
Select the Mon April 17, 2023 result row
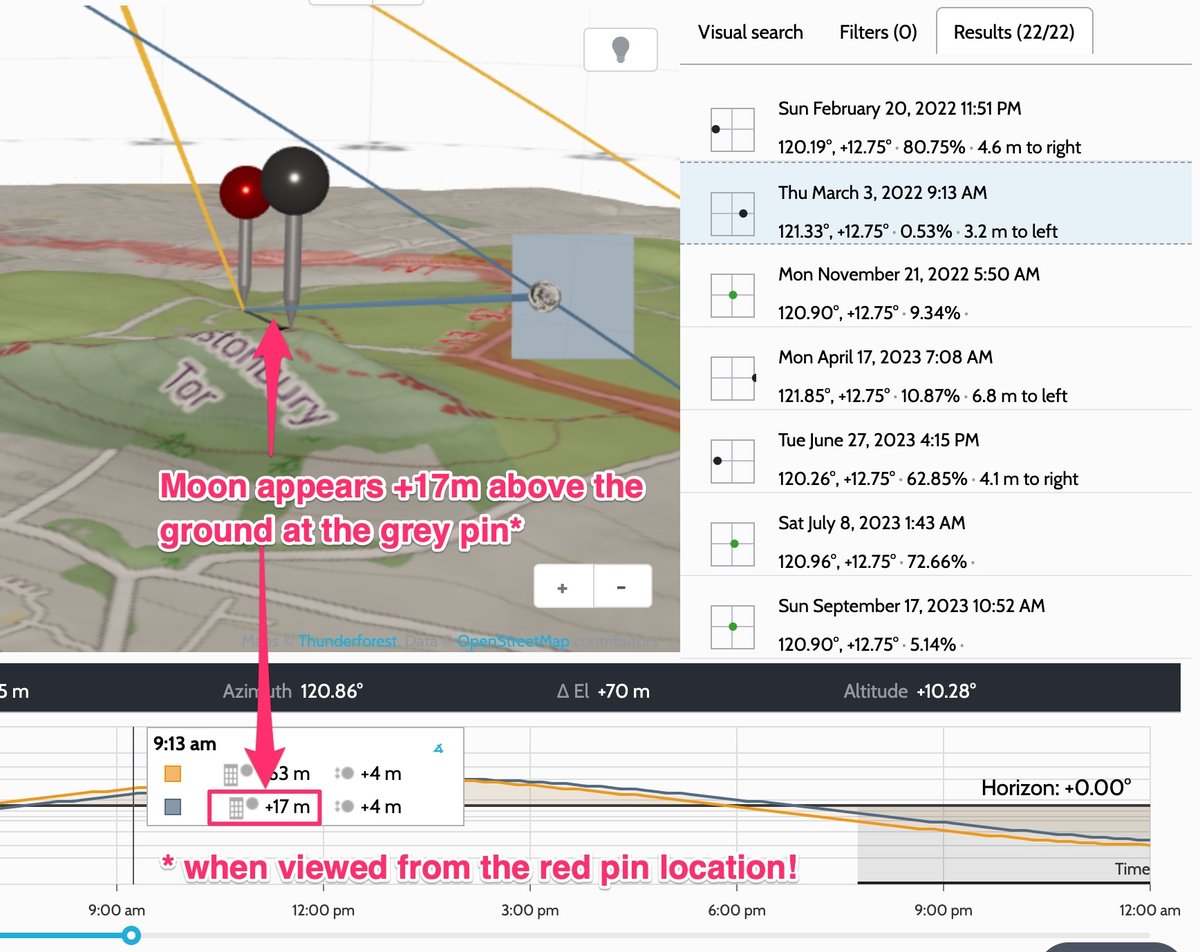coord(930,375)
